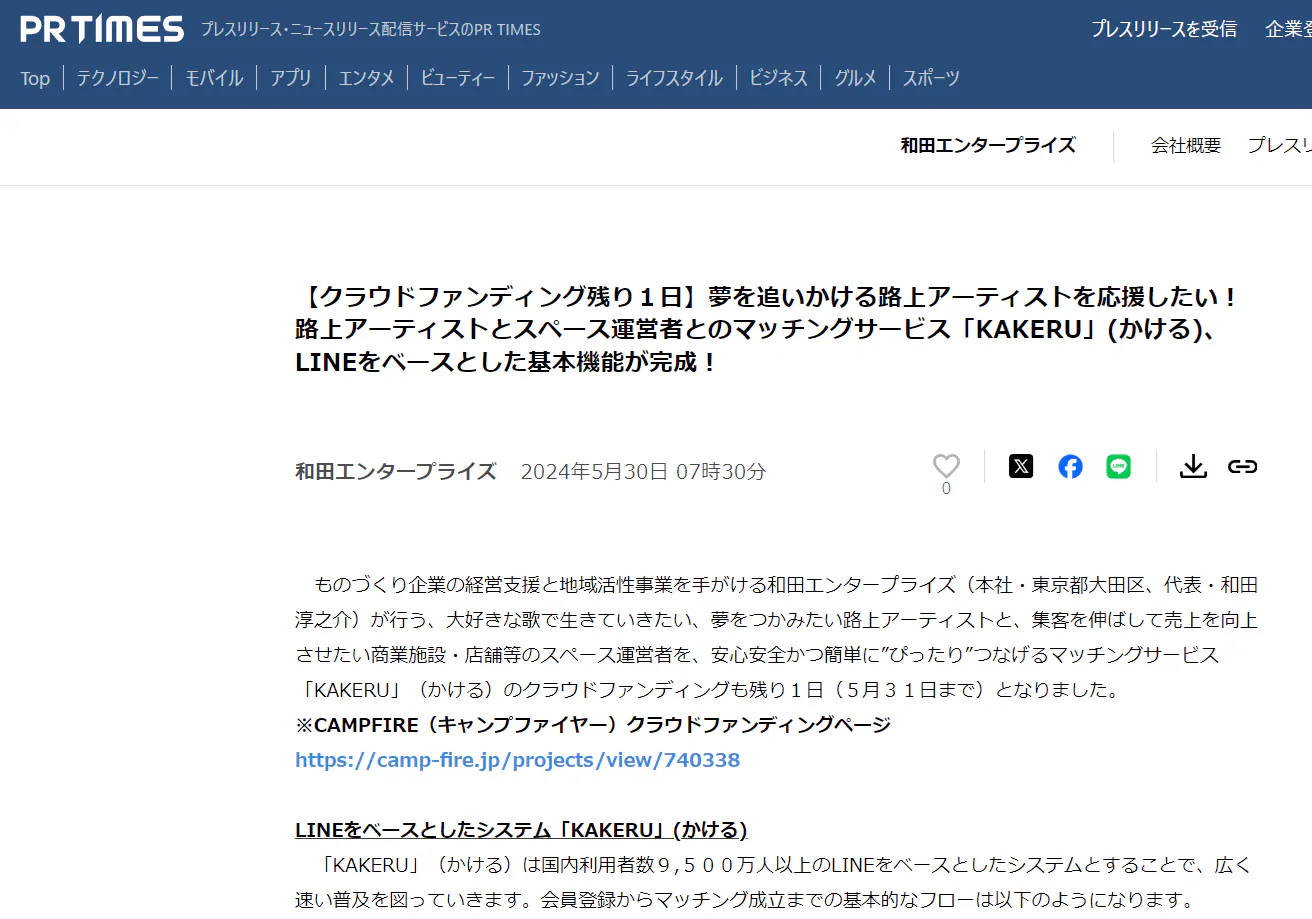Download the press release
This screenshot has height=919, width=1312.
click(1193, 466)
